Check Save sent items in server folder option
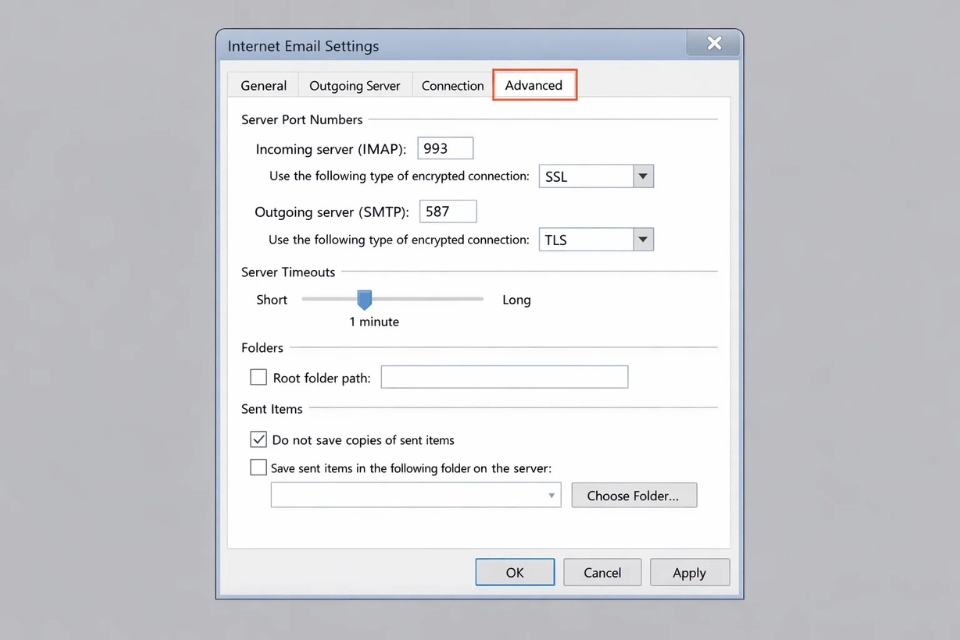Viewport: 960px width, 640px height. pos(258,467)
